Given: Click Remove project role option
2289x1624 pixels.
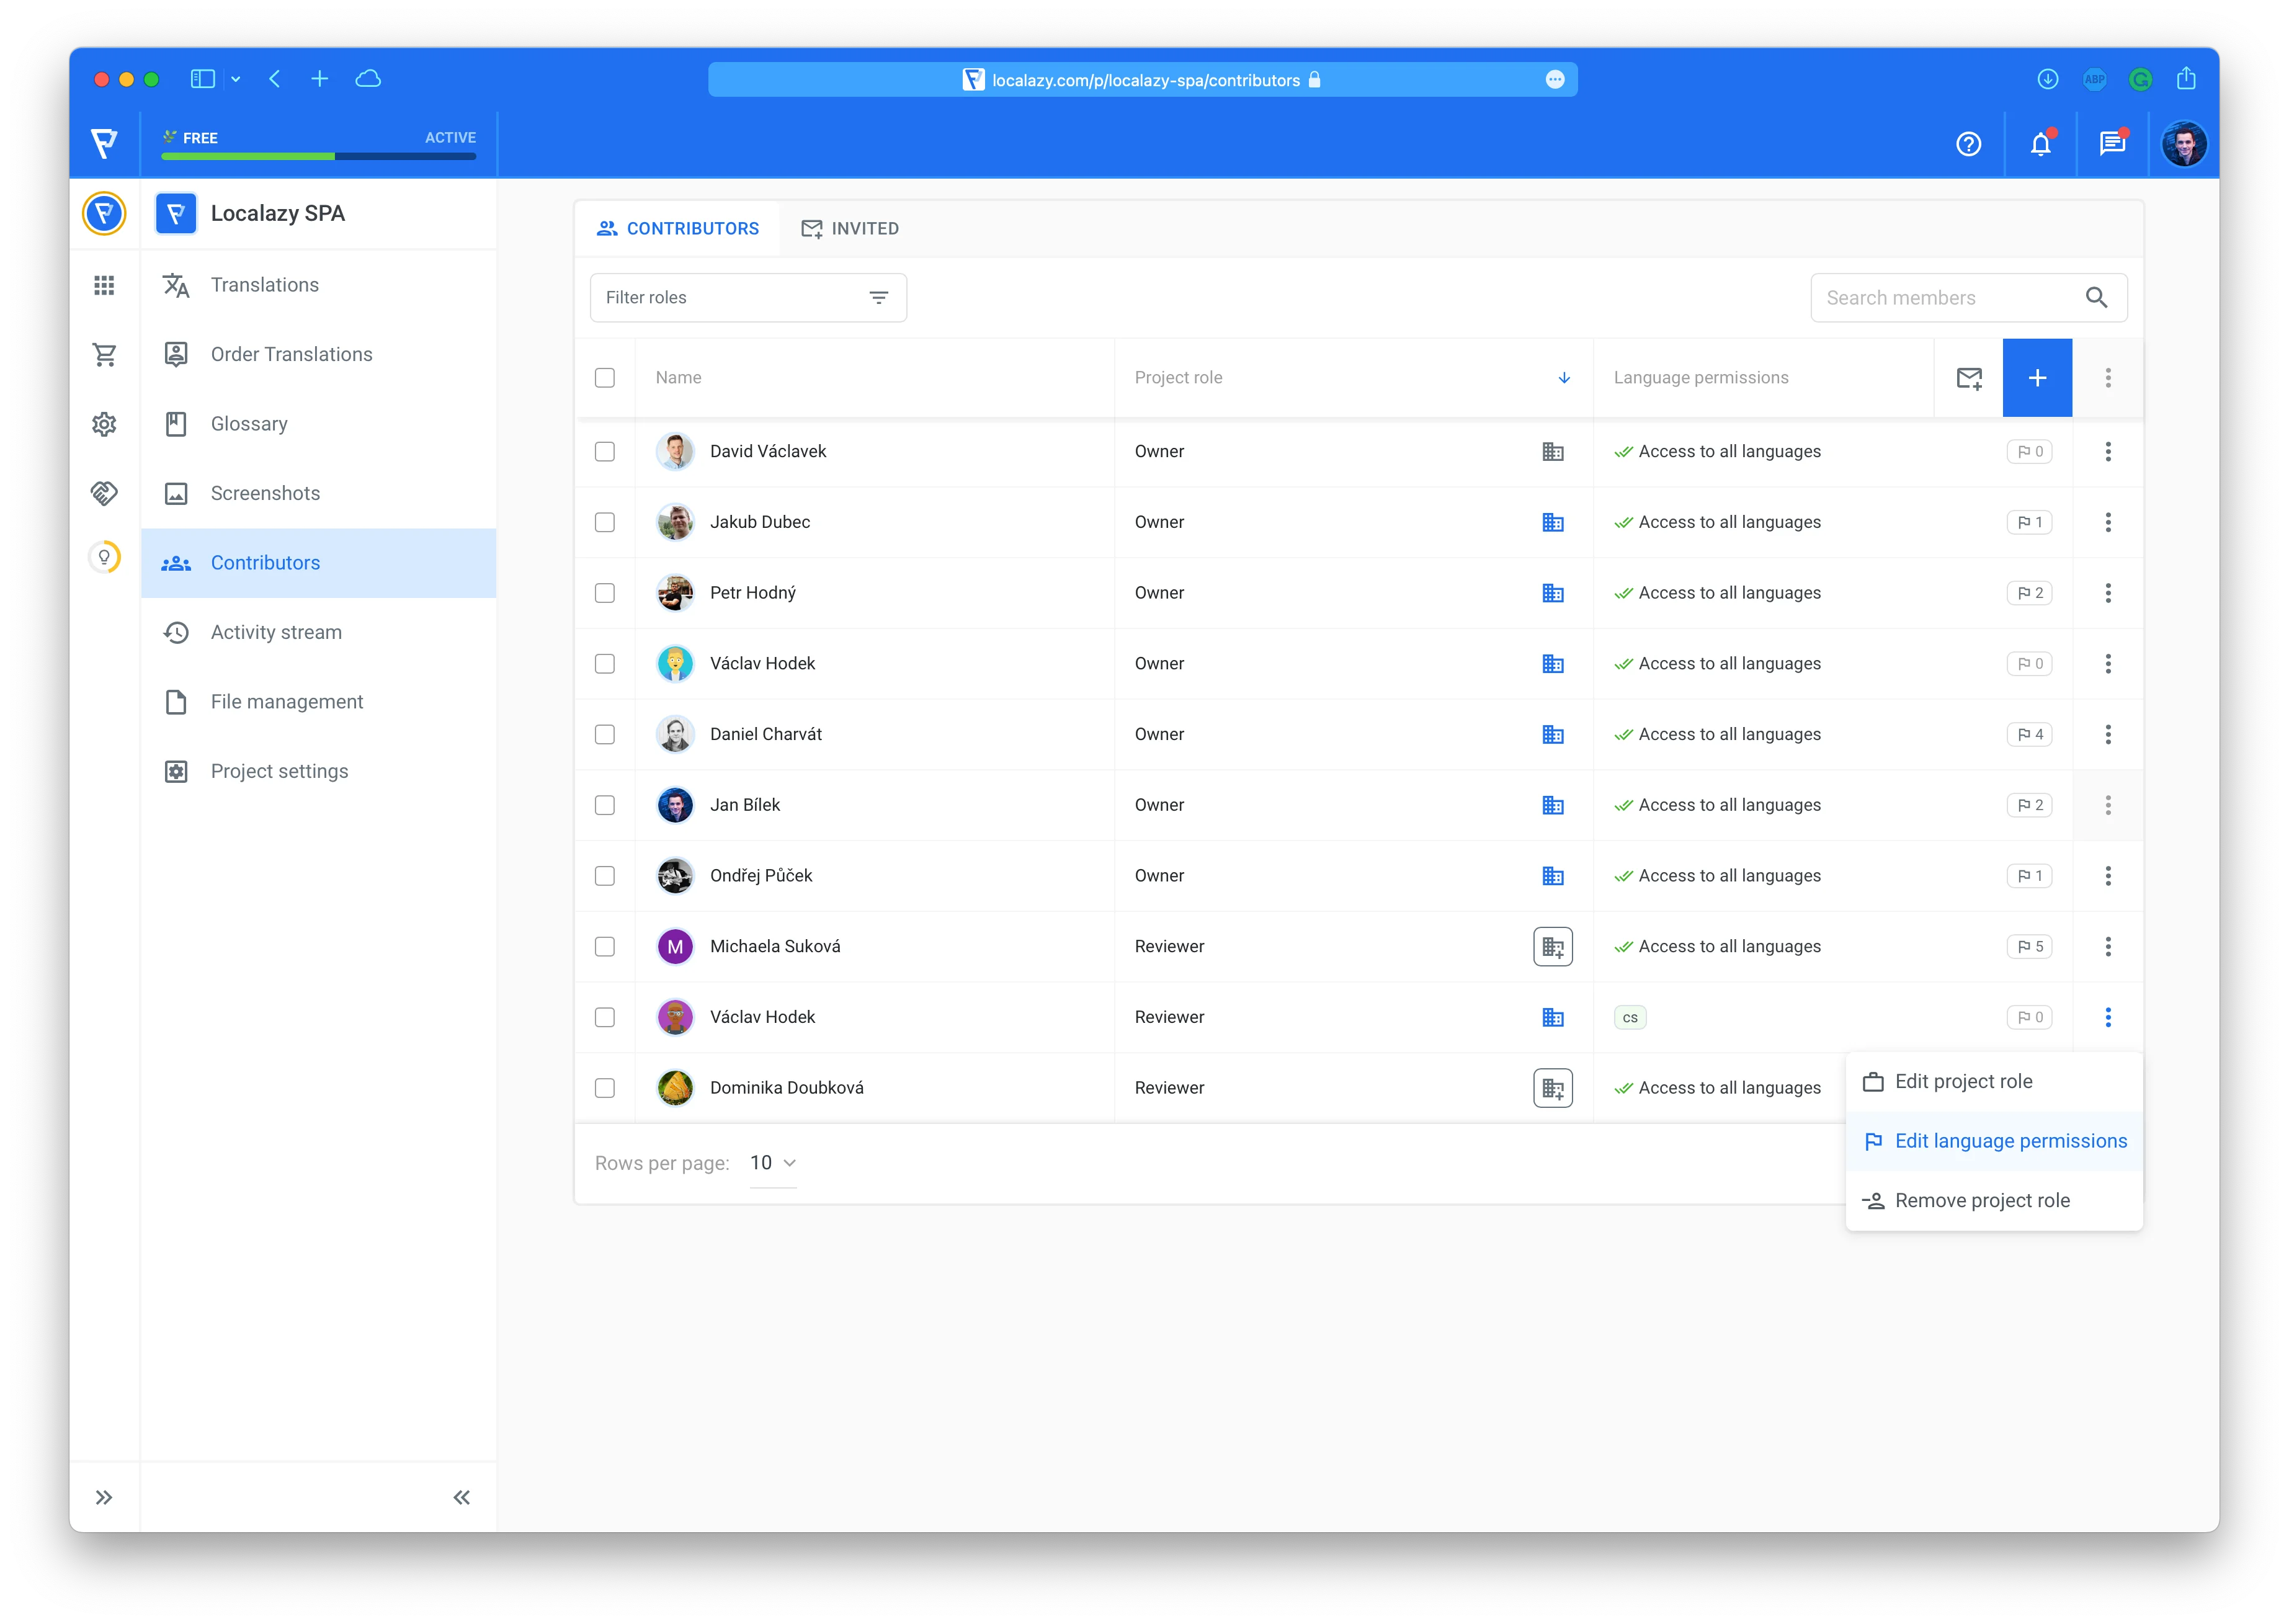Looking at the screenshot, I should (1981, 1200).
